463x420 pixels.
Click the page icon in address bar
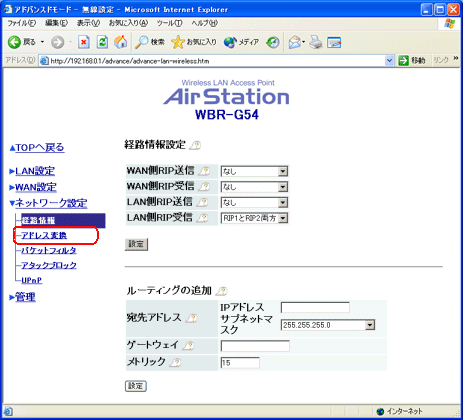coord(44,61)
